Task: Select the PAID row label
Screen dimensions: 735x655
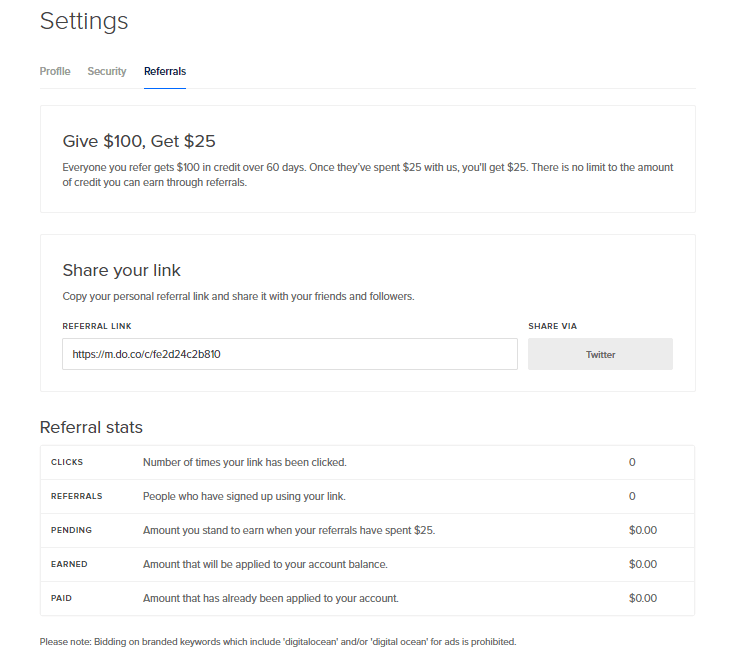Action: 62,598
